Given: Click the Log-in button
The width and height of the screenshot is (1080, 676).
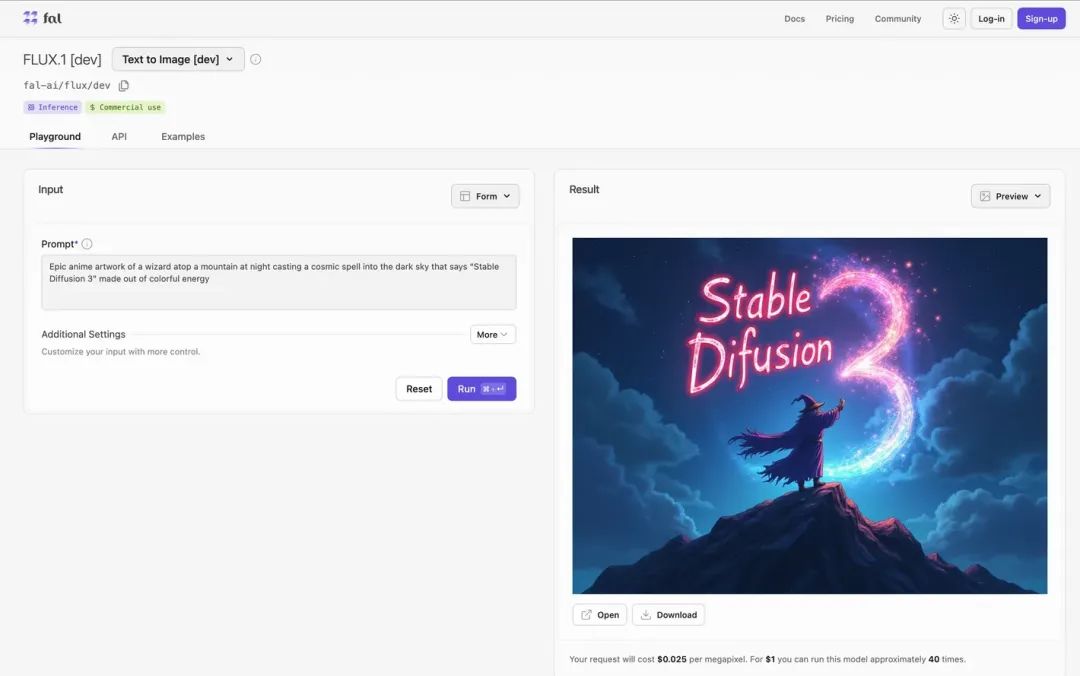Looking at the screenshot, I should point(991,19).
